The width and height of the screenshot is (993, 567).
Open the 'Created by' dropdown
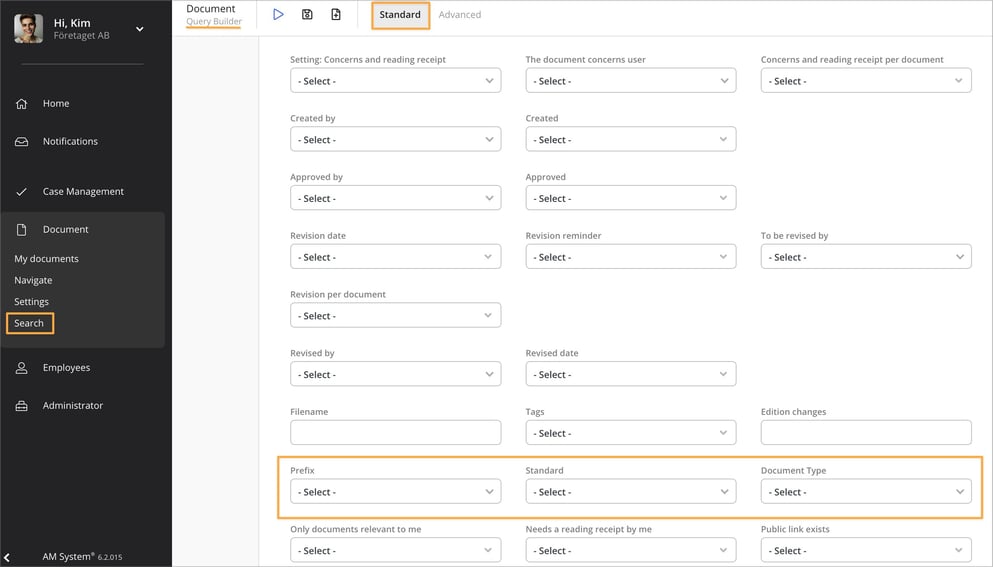[x=396, y=139]
